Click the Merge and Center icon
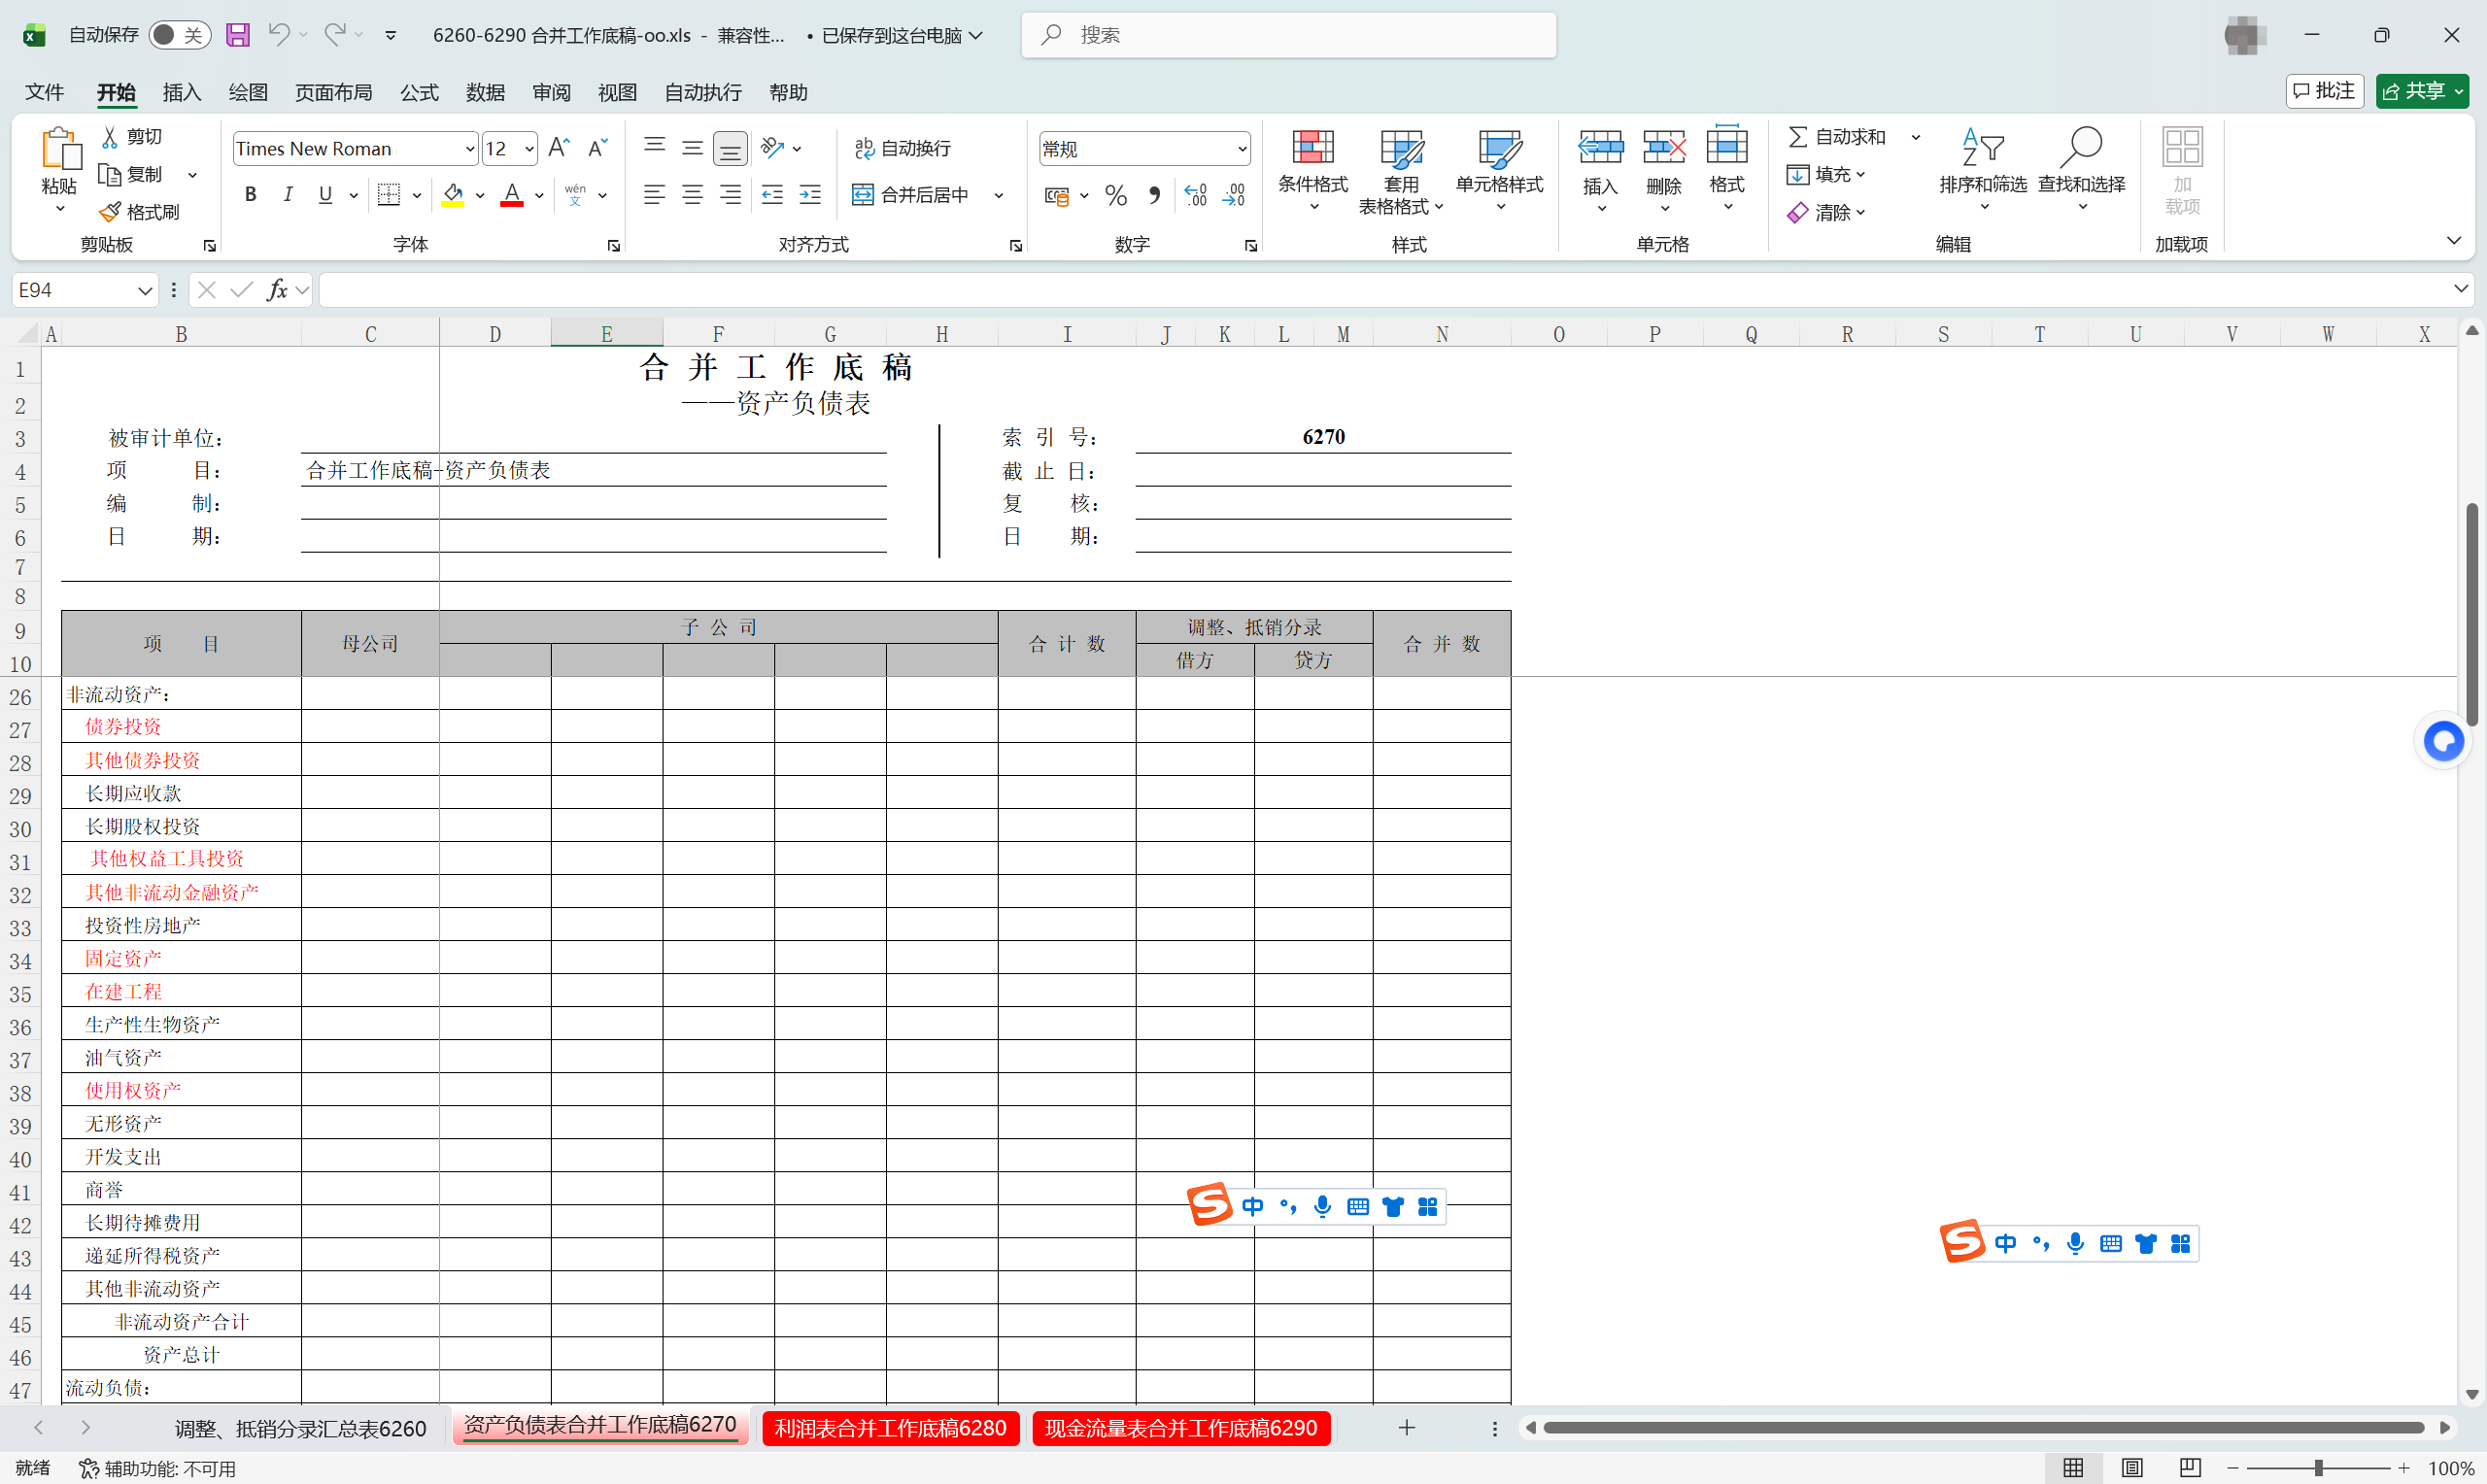The height and width of the screenshot is (1484, 2487). tap(862, 194)
